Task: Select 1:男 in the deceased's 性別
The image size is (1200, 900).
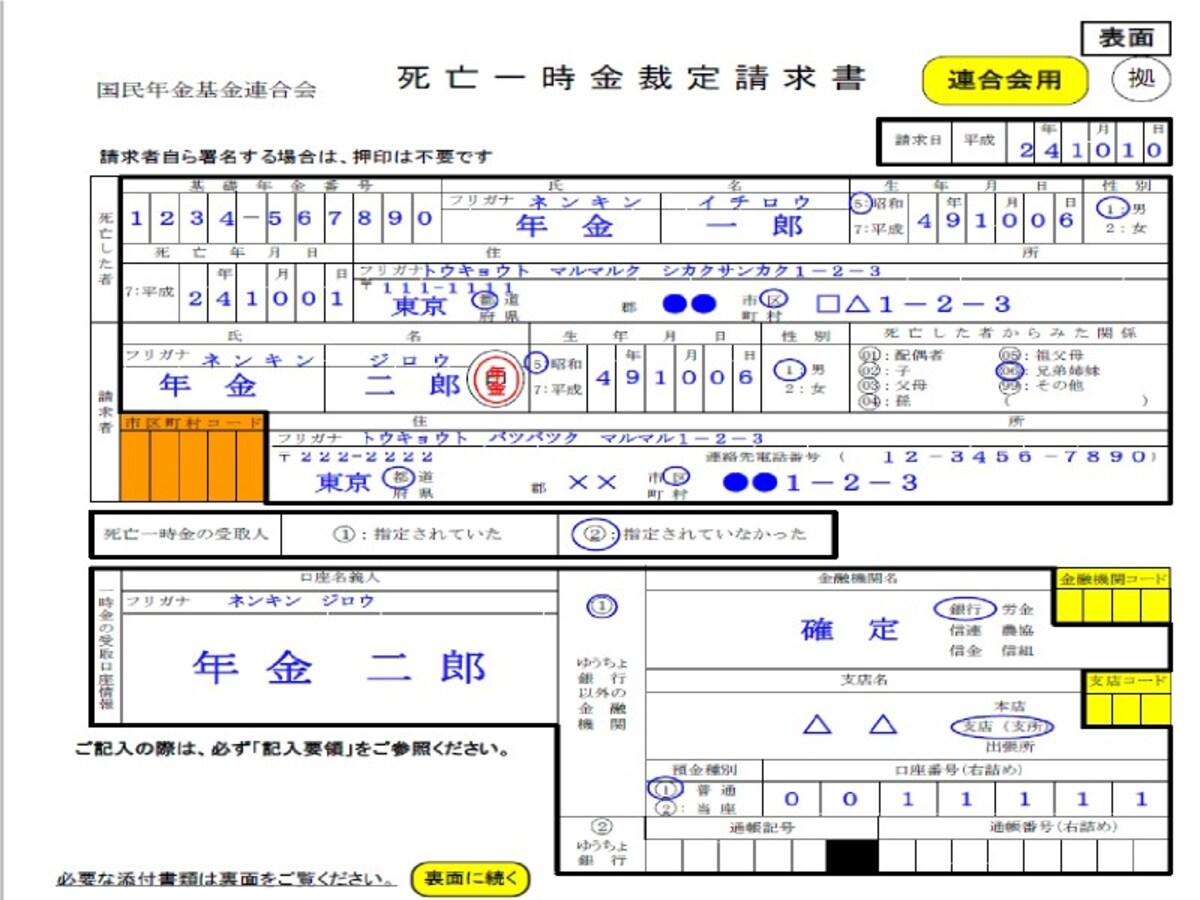Action: [1121, 208]
